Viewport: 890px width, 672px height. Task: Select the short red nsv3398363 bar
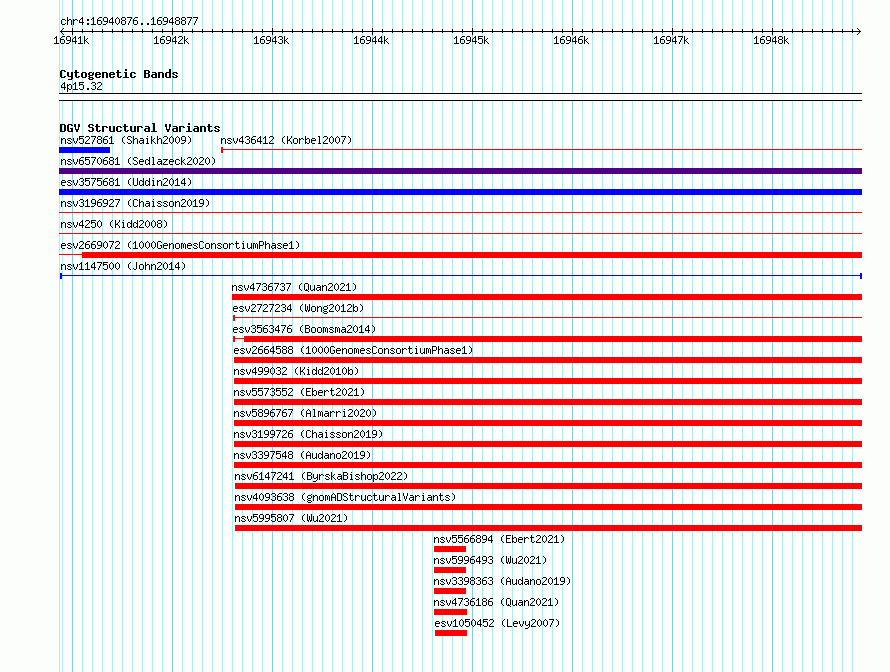[x=450, y=591]
